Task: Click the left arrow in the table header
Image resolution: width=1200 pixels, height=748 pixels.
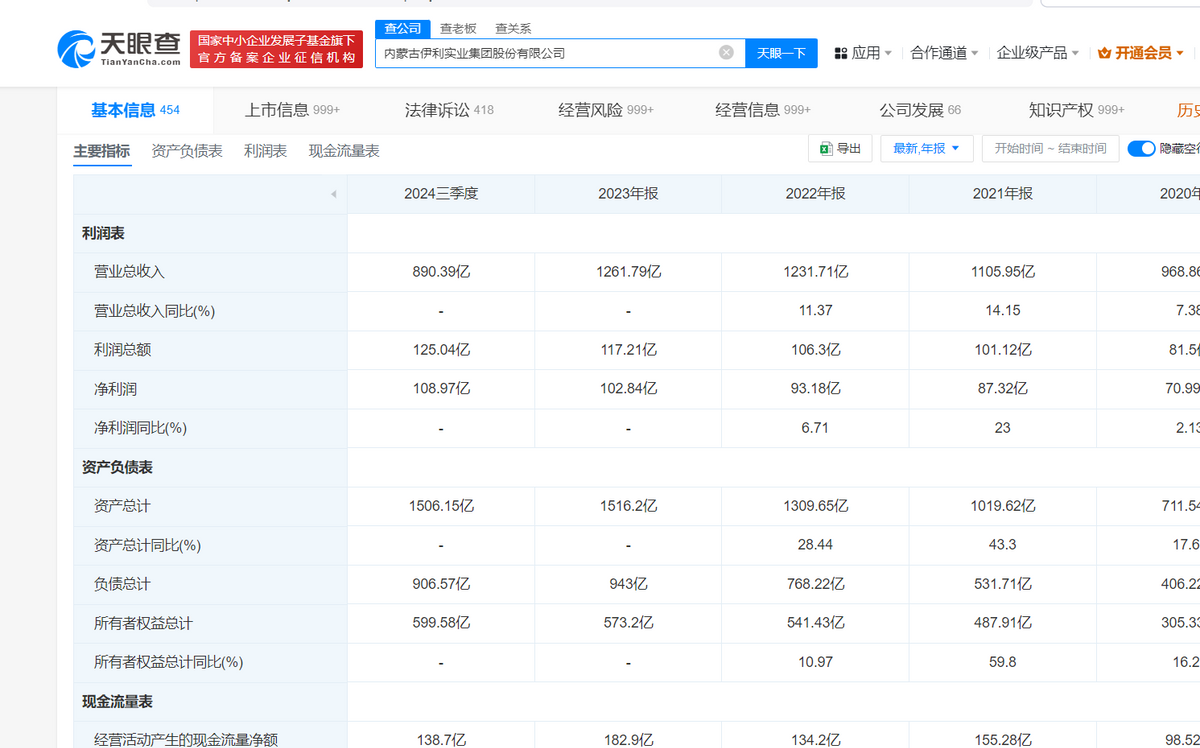Action: click(333, 194)
